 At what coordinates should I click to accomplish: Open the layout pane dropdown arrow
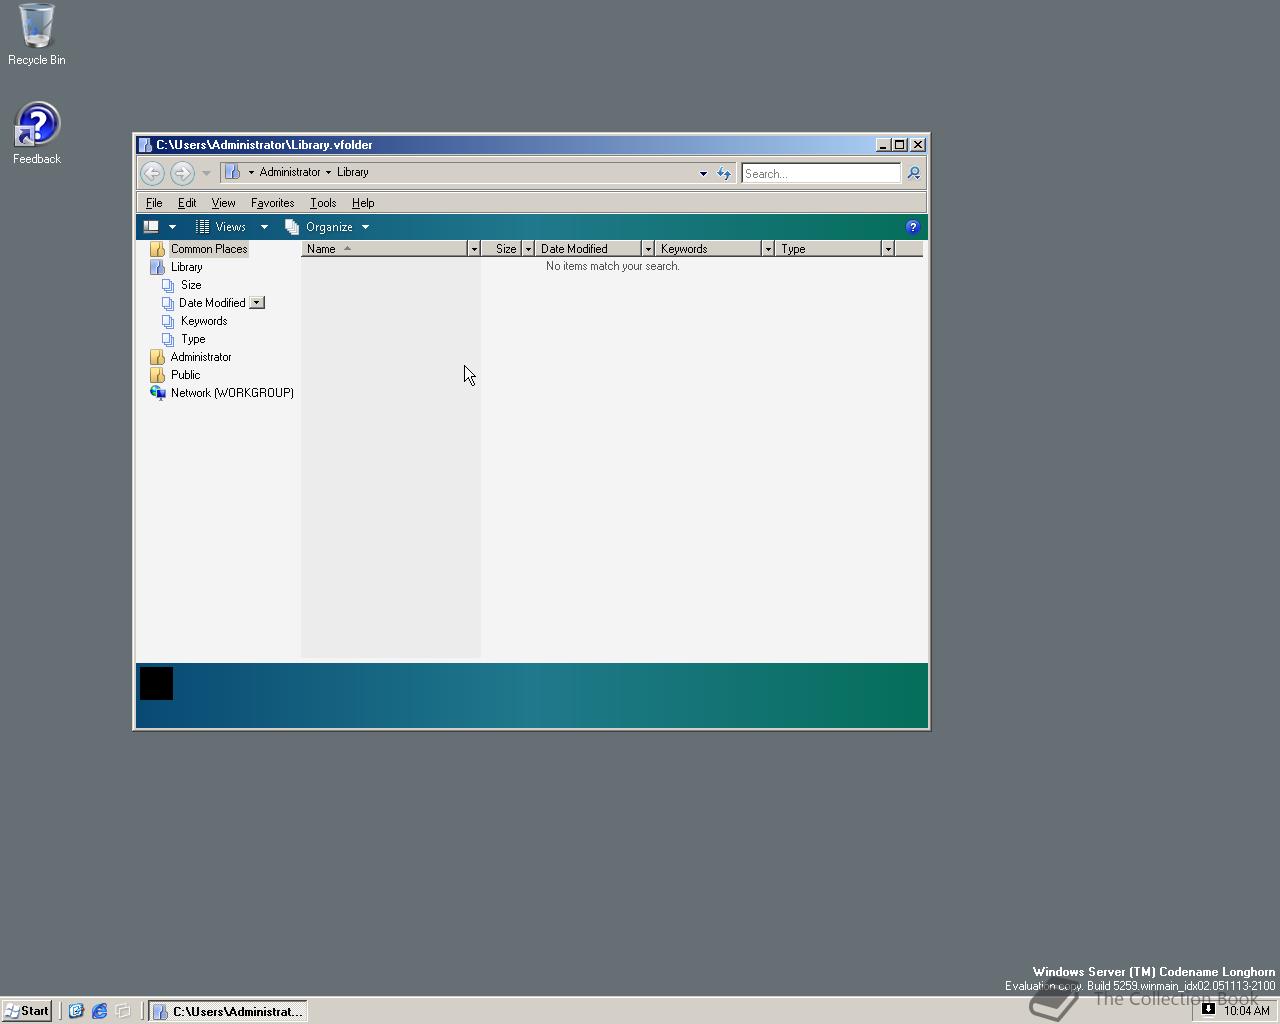click(x=172, y=227)
